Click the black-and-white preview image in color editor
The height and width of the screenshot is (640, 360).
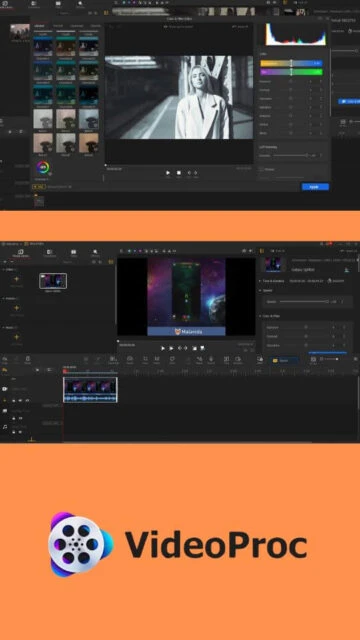[x=179, y=98]
